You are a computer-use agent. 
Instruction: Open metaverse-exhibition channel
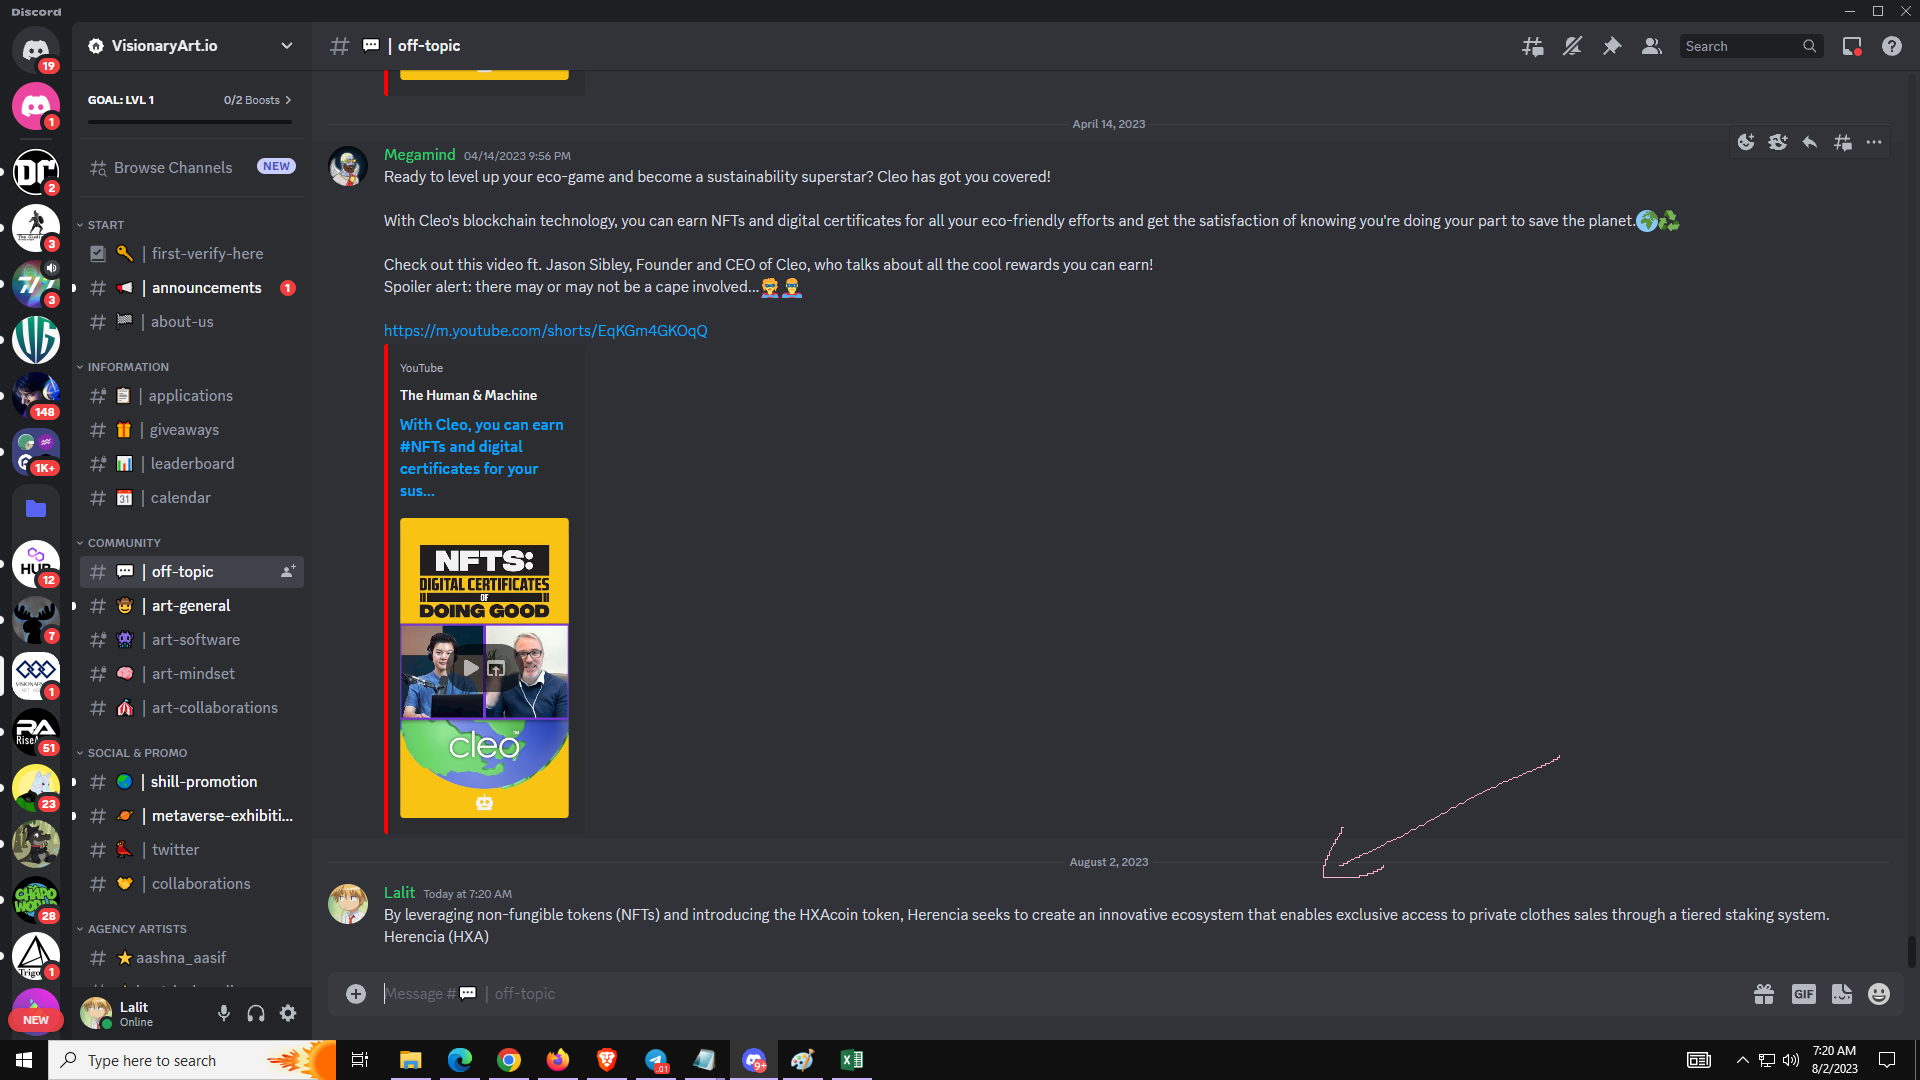pyautogui.click(x=192, y=816)
